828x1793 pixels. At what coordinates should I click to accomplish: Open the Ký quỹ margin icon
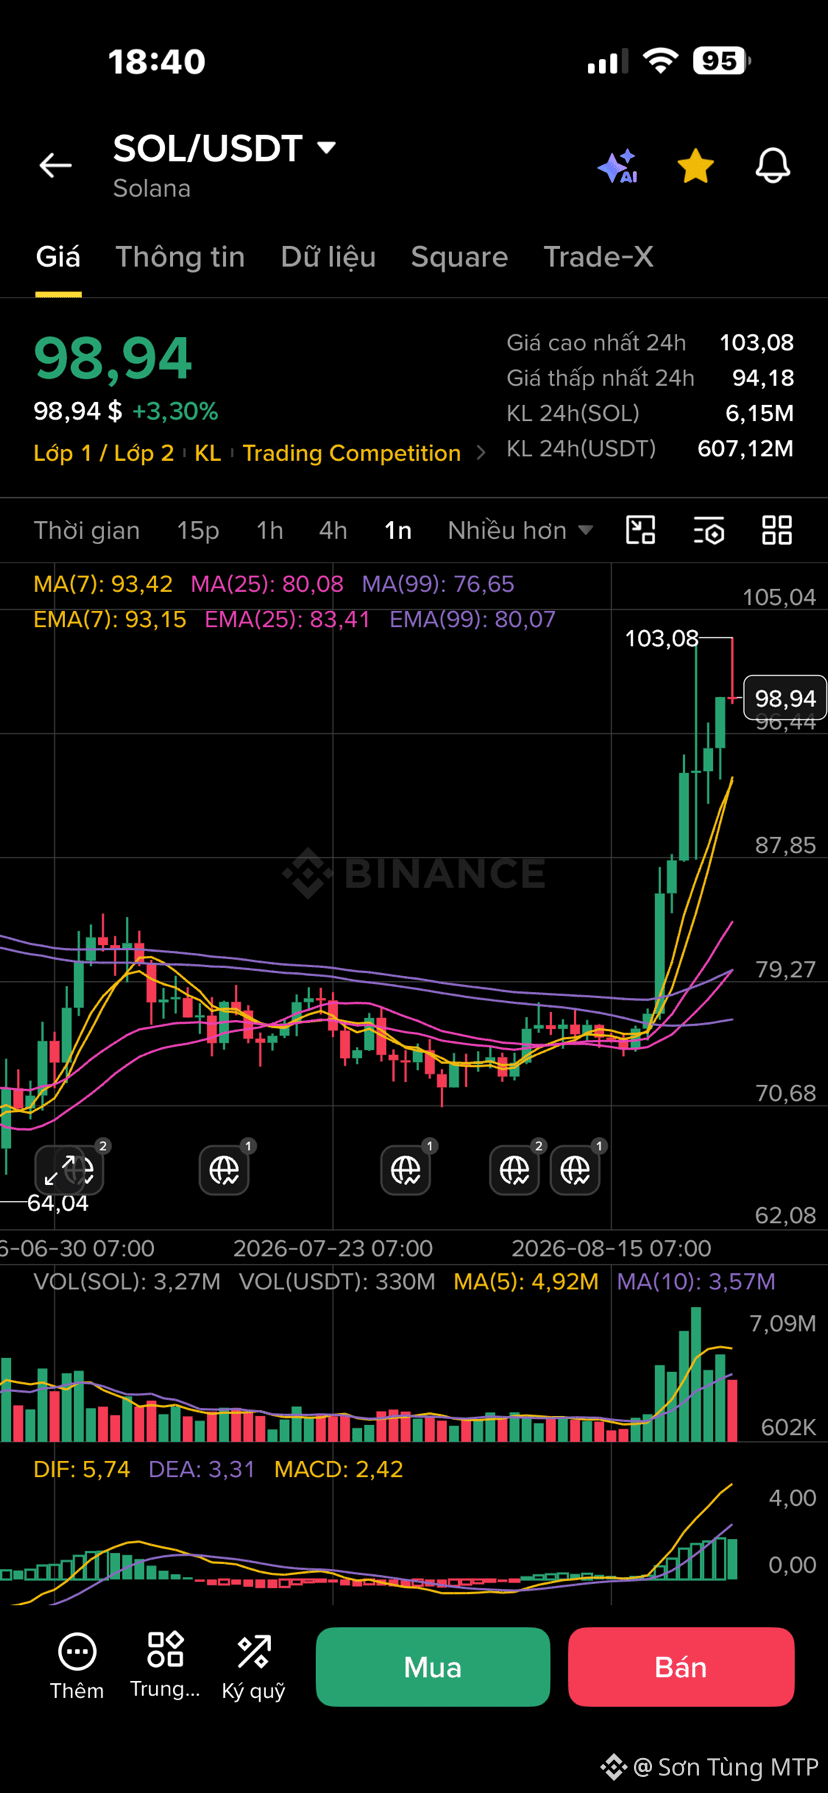tap(253, 1667)
